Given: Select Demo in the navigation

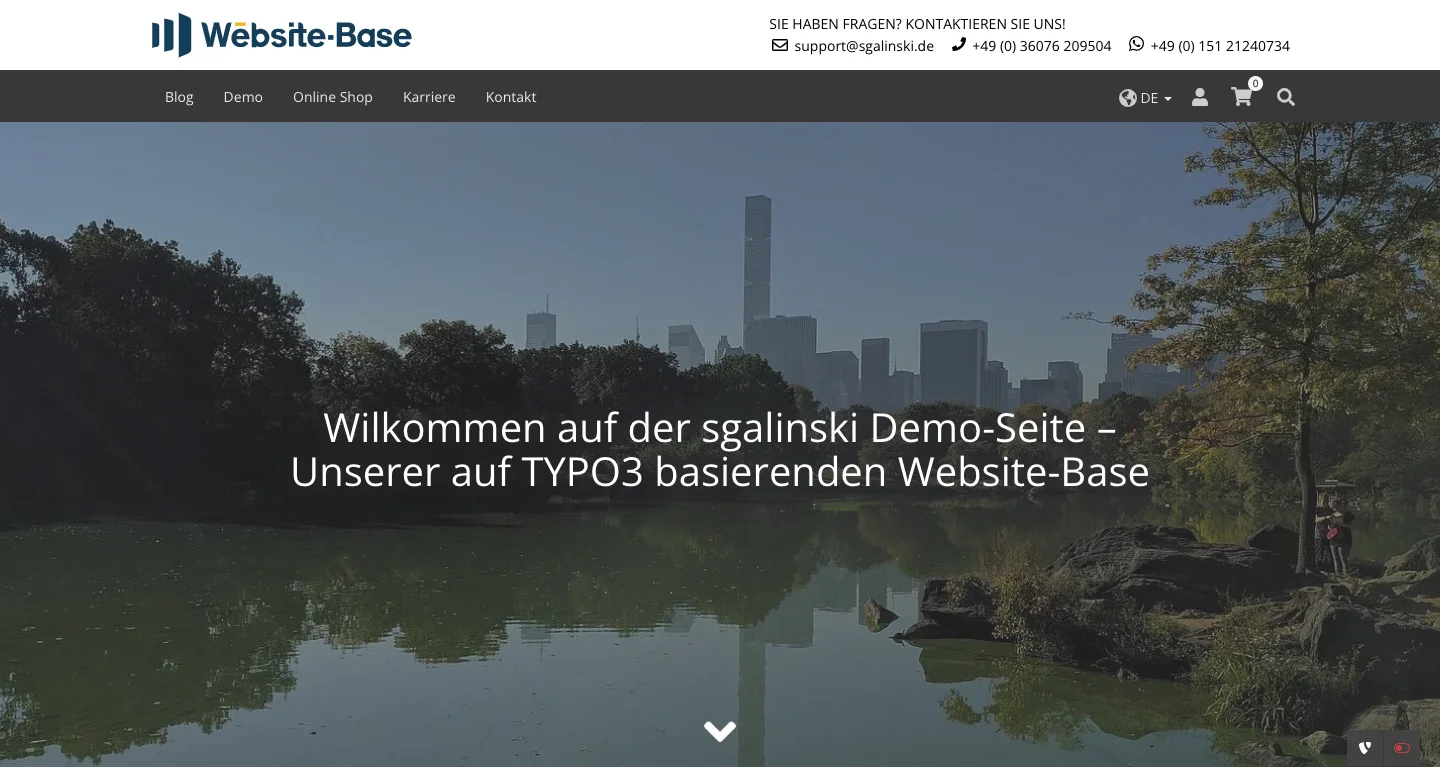Looking at the screenshot, I should pos(243,97).
